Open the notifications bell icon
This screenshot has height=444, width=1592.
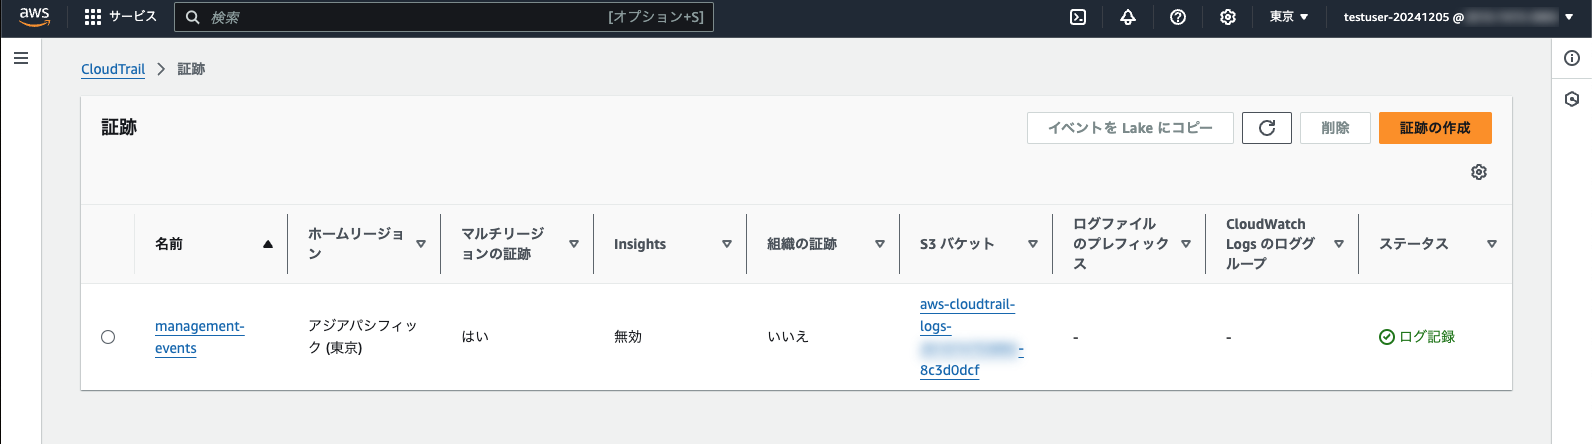tap(1128, 17)
